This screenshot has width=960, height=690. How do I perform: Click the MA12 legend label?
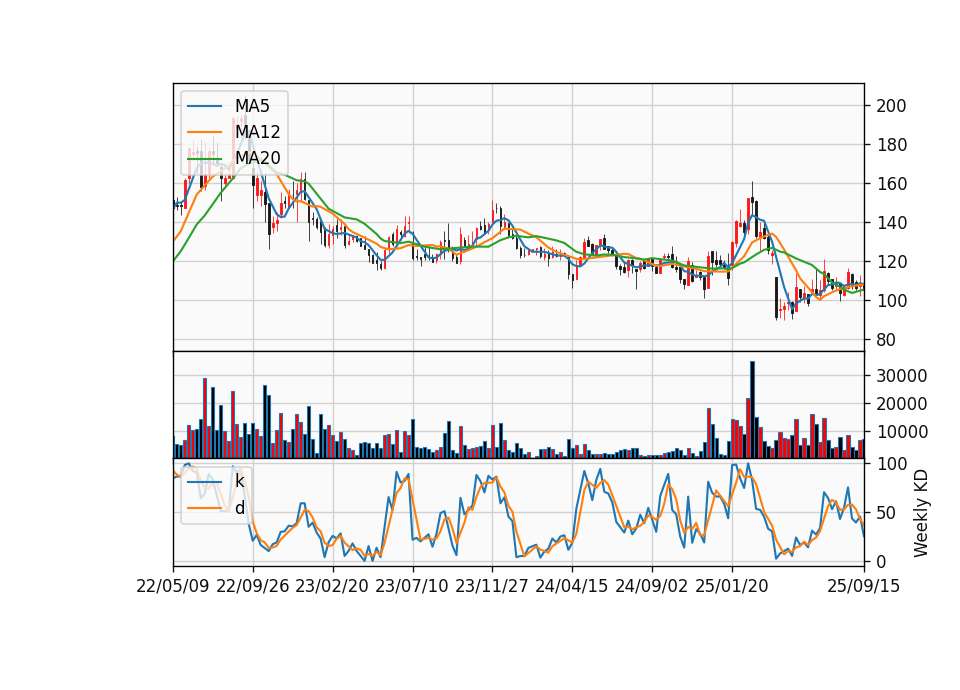point(258,132)
